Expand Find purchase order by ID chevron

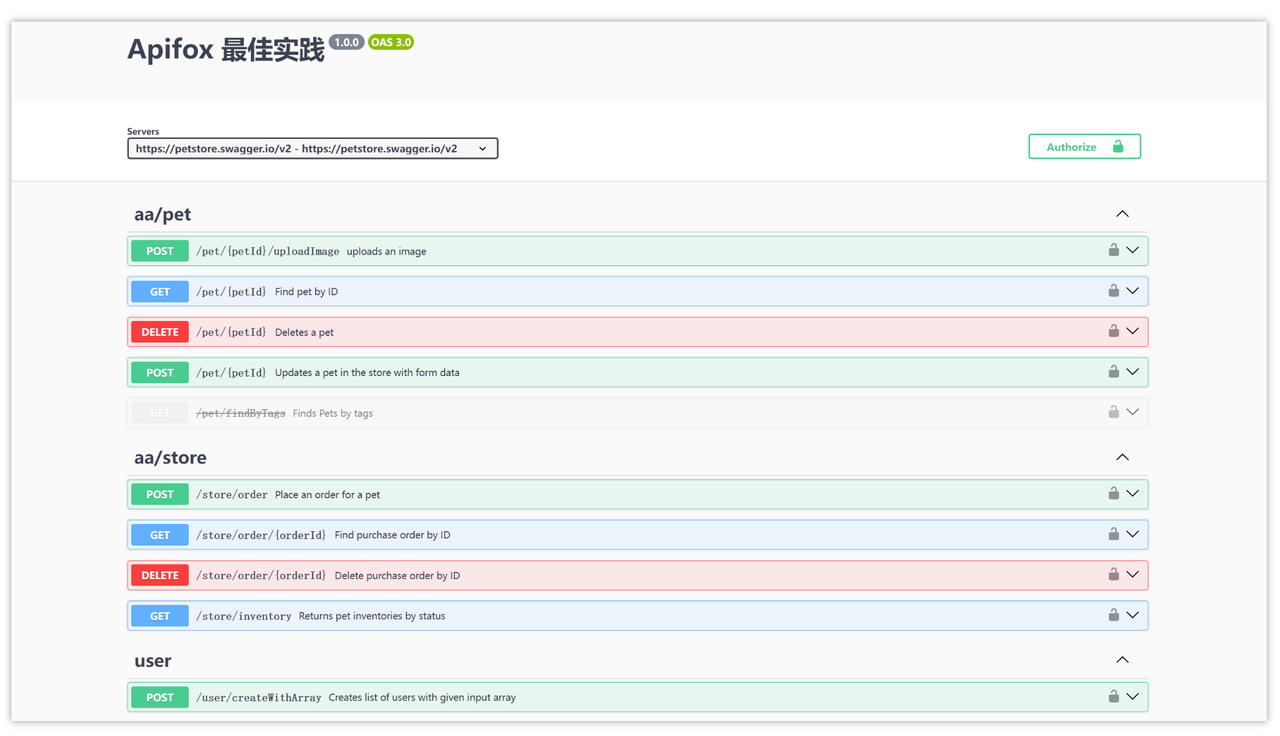[1133, 534]
